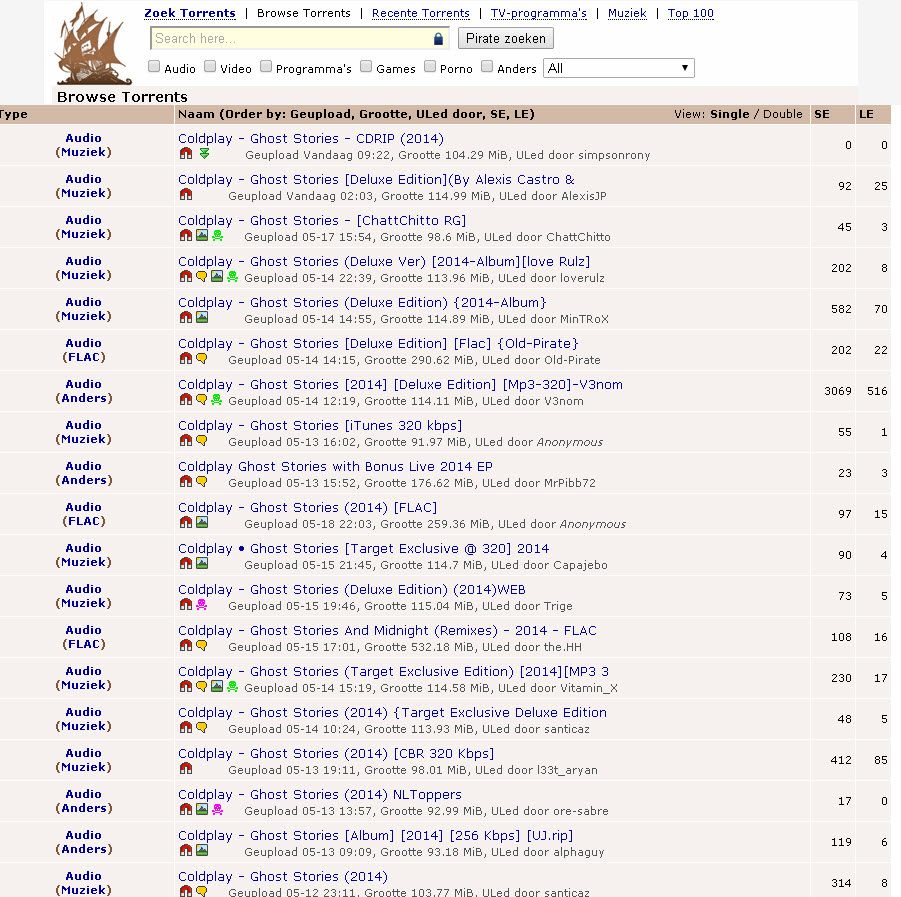Click magnet link for Mp3-320 V3nom torrent
The width and height of the screenshot is (901, 897).
point(185,401)
